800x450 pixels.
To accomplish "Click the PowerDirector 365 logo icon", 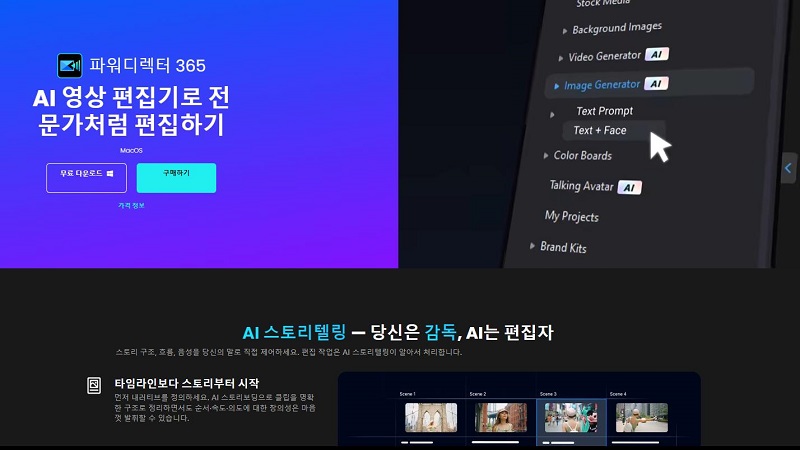I will coord(69,65).
